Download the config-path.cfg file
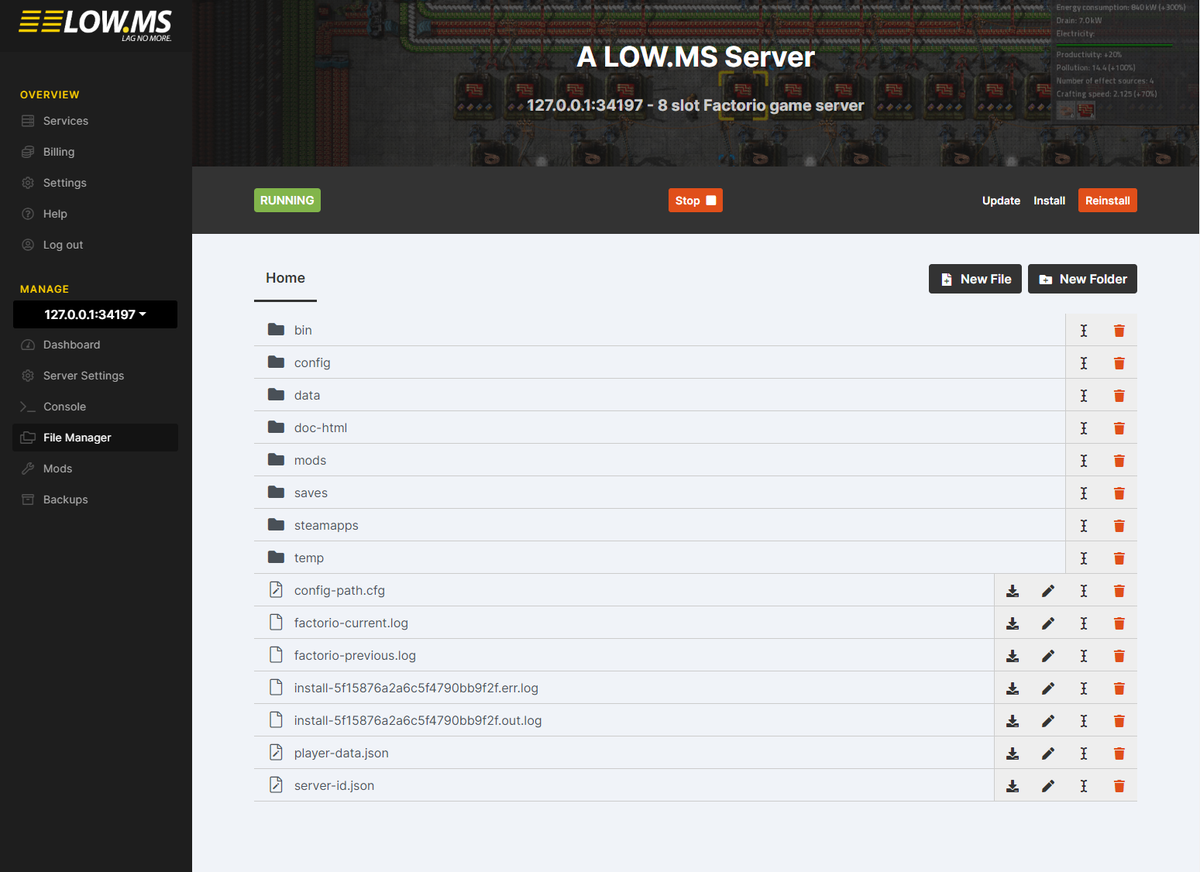Viewport: 1200px width, 872px height. tap(1012, 590)
